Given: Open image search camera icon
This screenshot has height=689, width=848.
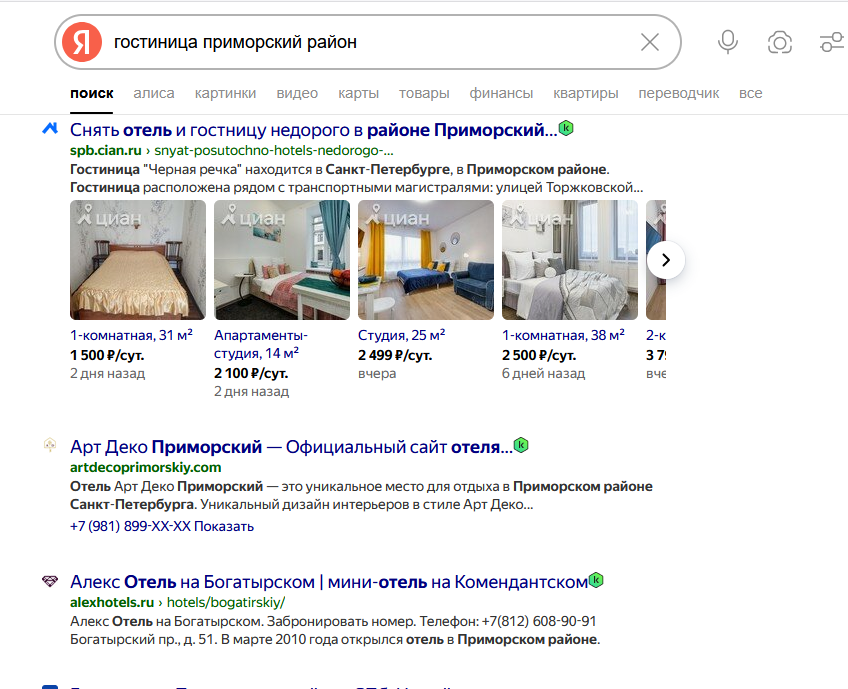Looking at the screenshot, I should 780,42.
